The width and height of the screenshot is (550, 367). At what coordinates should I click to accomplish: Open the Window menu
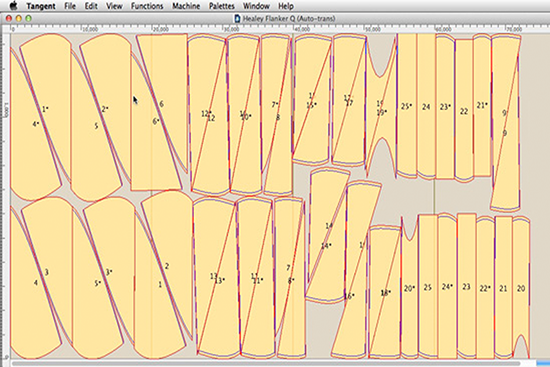[x=256, y=6]
